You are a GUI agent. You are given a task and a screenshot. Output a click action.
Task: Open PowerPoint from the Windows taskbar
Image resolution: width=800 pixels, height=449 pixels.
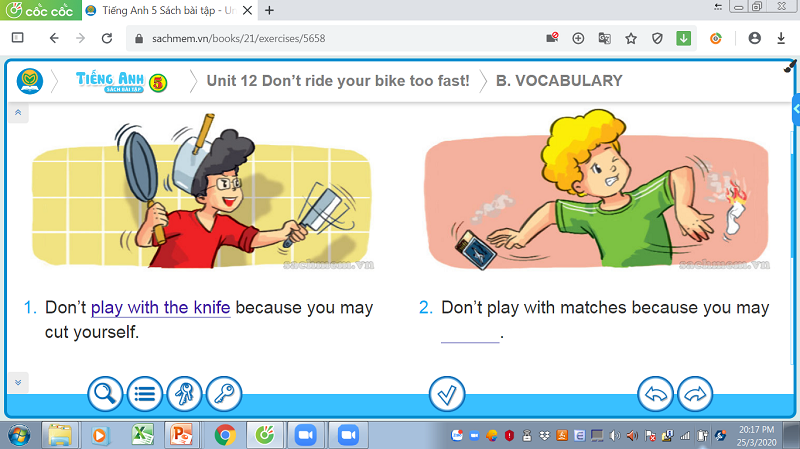(182, 435)
